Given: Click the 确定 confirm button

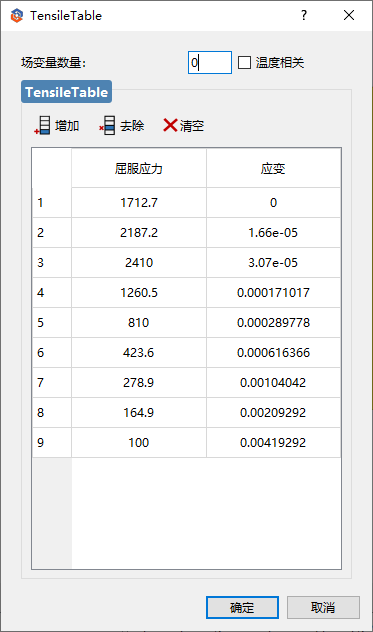Looking at the screenshot, I should (242, 607).
